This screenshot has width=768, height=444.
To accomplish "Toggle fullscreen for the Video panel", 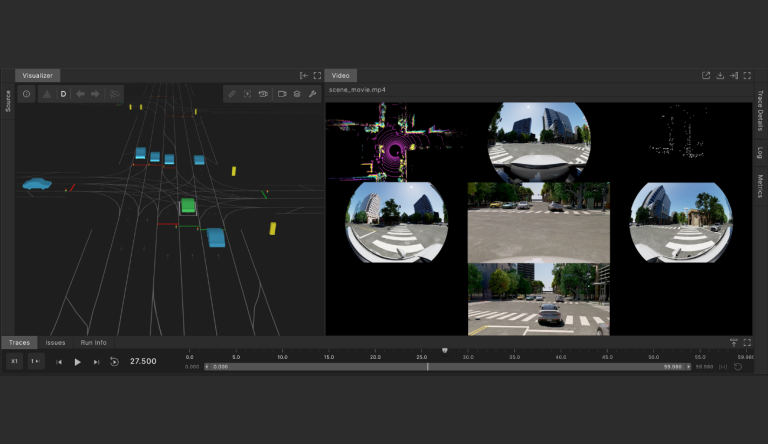I will (x=747, y=75).
